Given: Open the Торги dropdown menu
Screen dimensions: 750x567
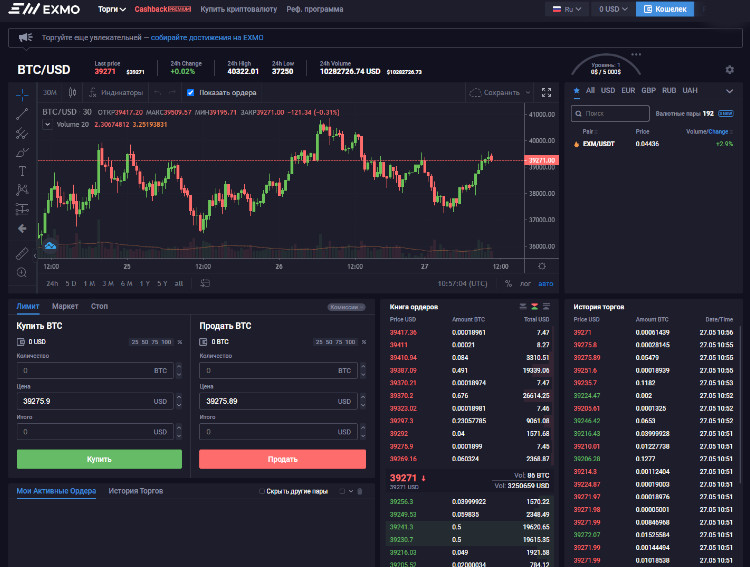Looking at the screenshot, I should tap(112, 9).
